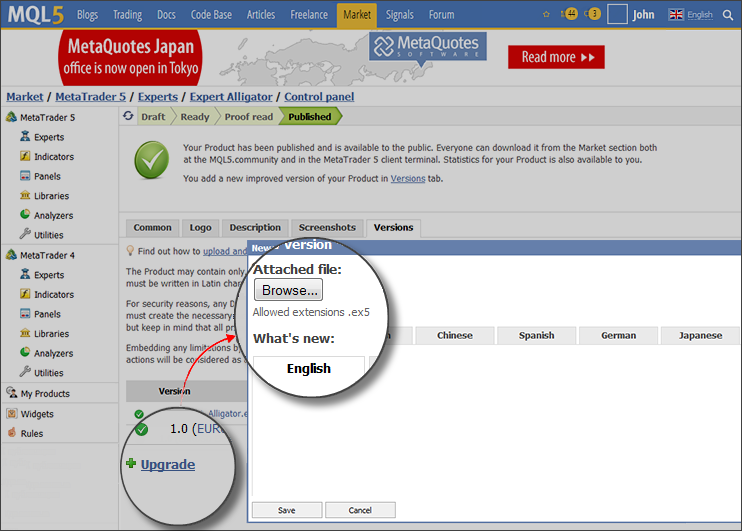Click the MQL5 logo
Screen dimensions: 742x531
click(35, 15)
